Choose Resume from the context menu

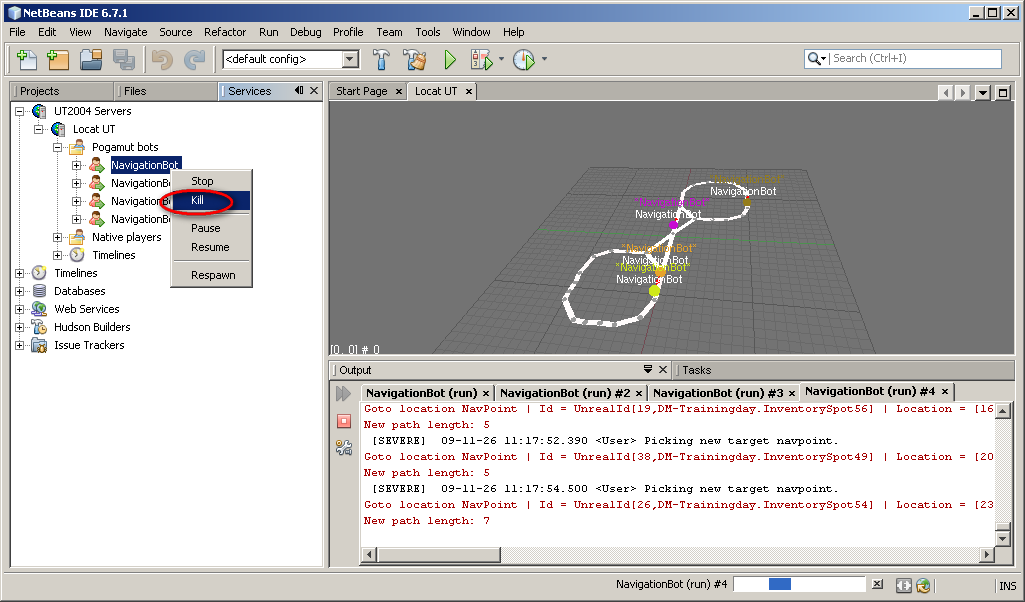pos(210,247)
